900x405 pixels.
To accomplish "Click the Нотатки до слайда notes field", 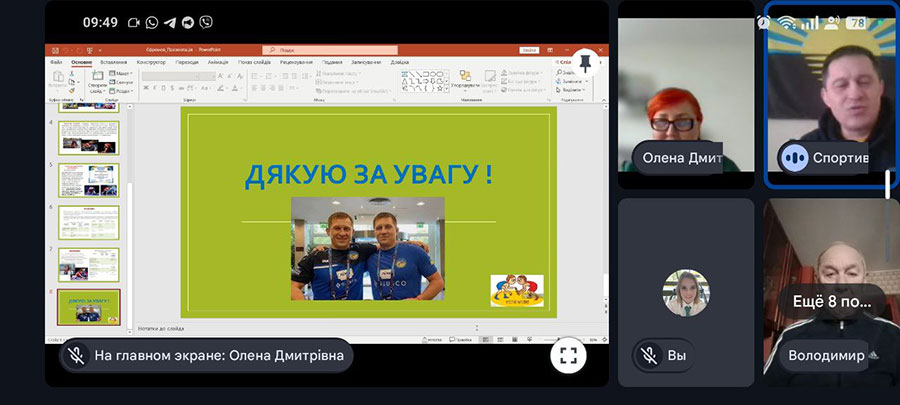I will 160,328.
